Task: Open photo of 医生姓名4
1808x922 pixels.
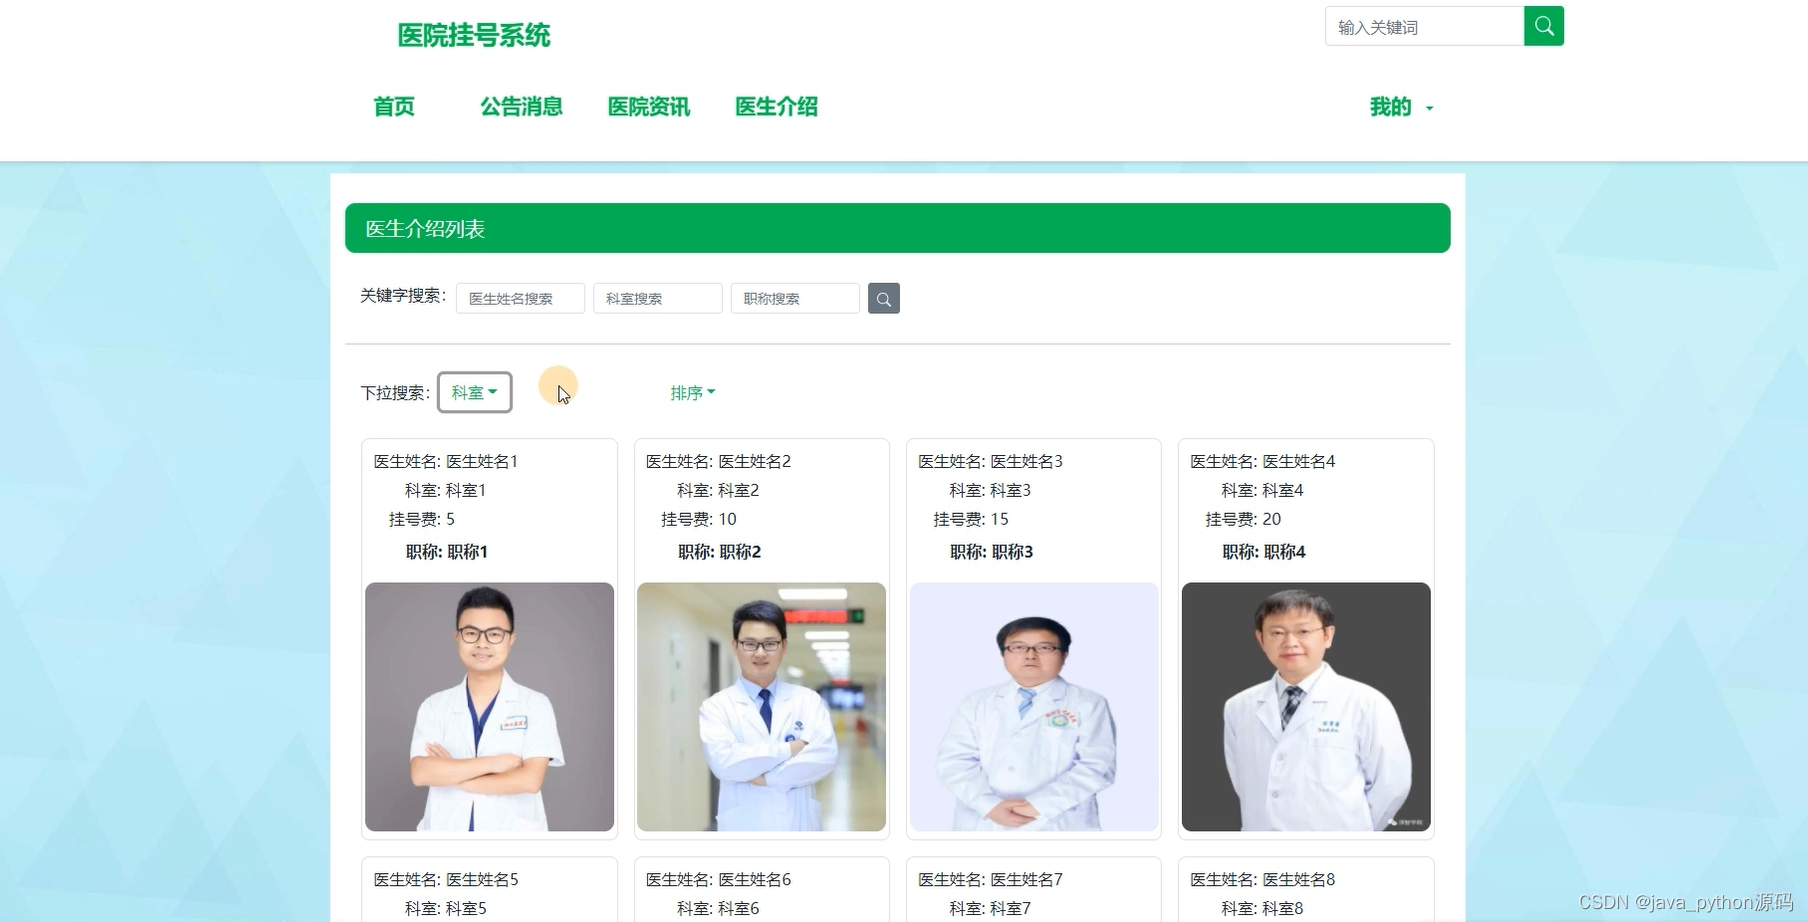Action: point(1306,707)
